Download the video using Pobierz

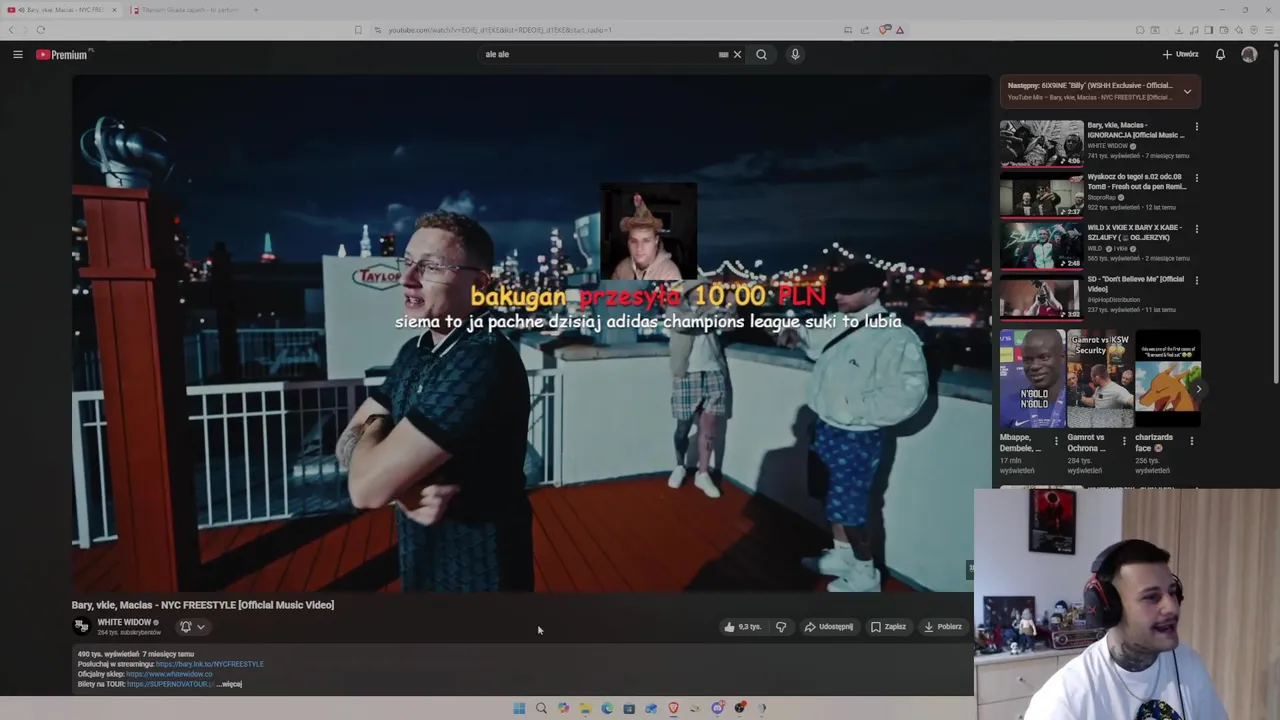coord(943,627)
